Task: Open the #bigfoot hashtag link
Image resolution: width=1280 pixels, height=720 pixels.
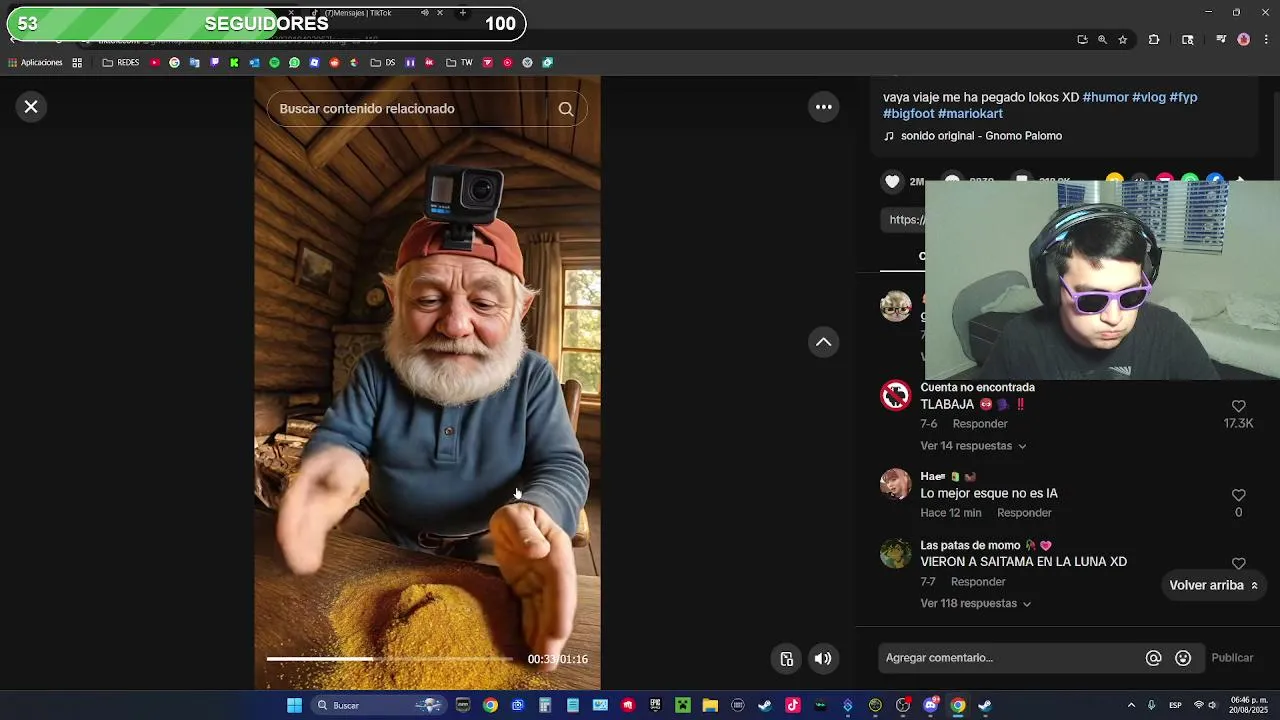Action: (908, 114)
